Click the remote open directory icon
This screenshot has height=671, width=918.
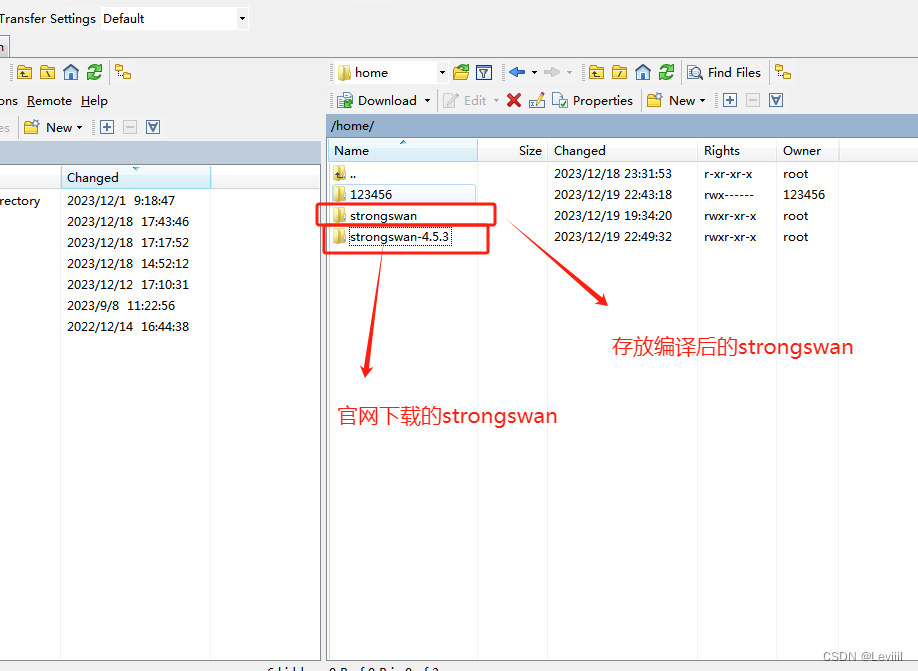coord(461,73)
